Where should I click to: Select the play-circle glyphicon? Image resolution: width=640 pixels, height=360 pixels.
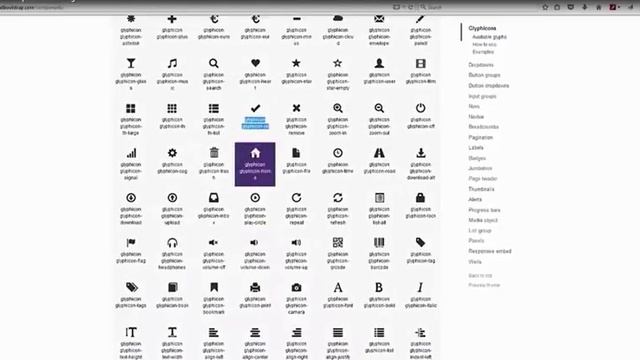coord(255,198)
